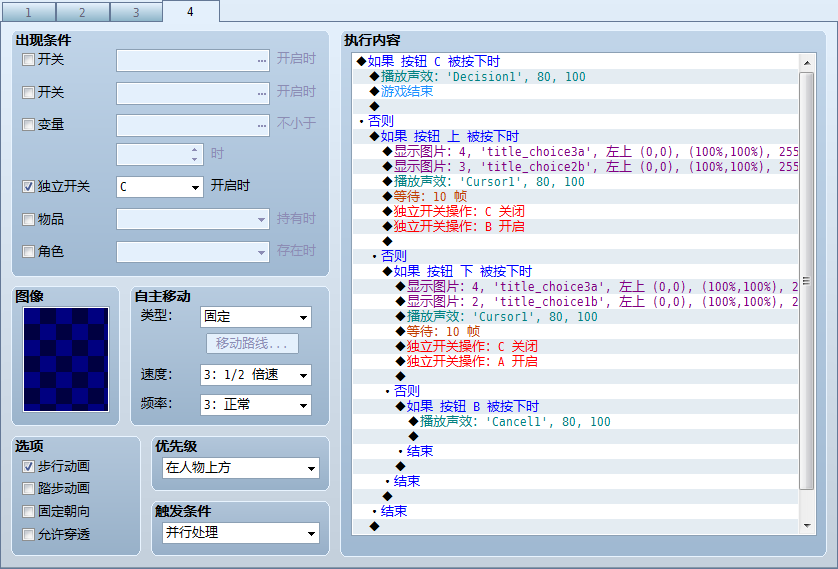Select event page tab 4
838x569 pixels.
click(x=190, y=11)
